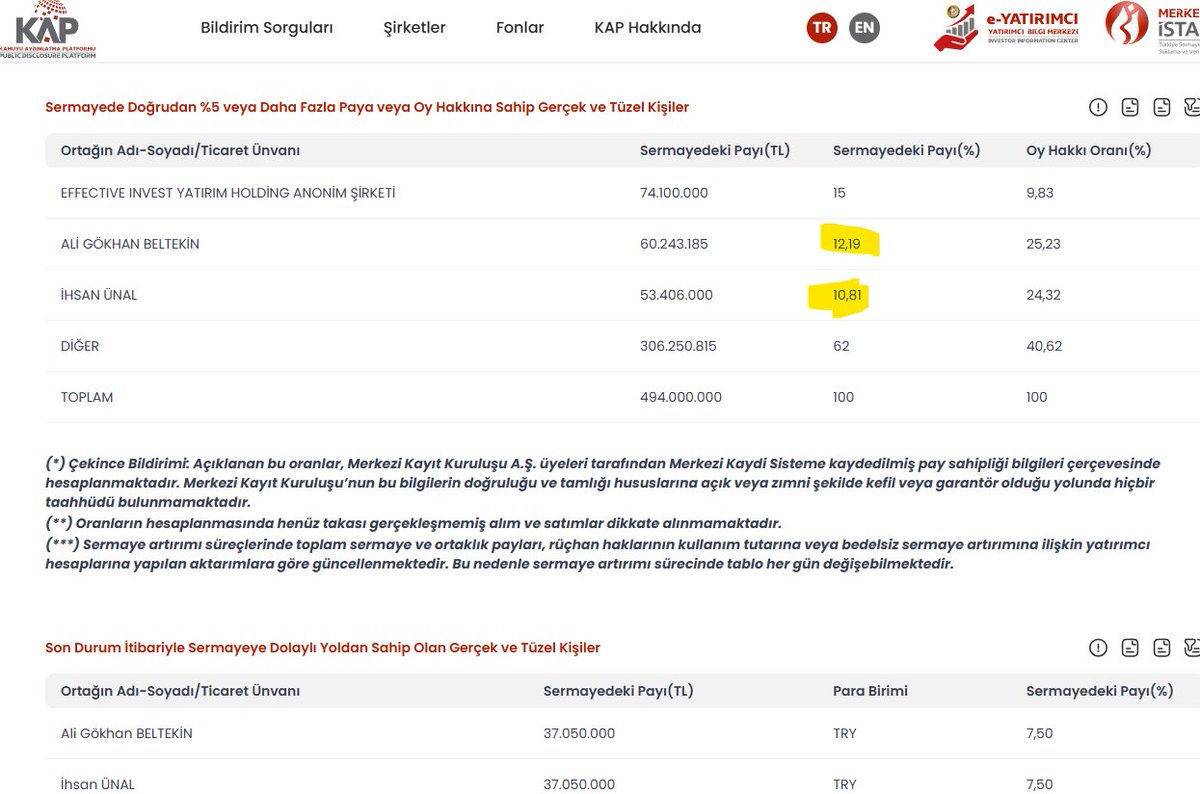1200x794 pixels.
Task: Click the total value '494.000.000'
Action: [x=681, y=397]
